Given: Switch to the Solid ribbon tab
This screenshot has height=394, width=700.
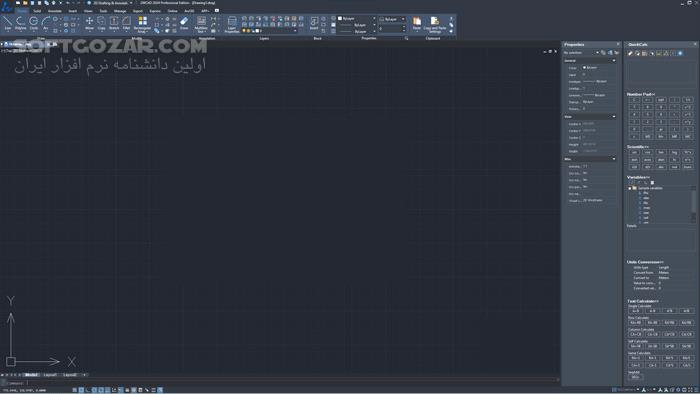Looking at the screenshot, I should tap(37, 11).
